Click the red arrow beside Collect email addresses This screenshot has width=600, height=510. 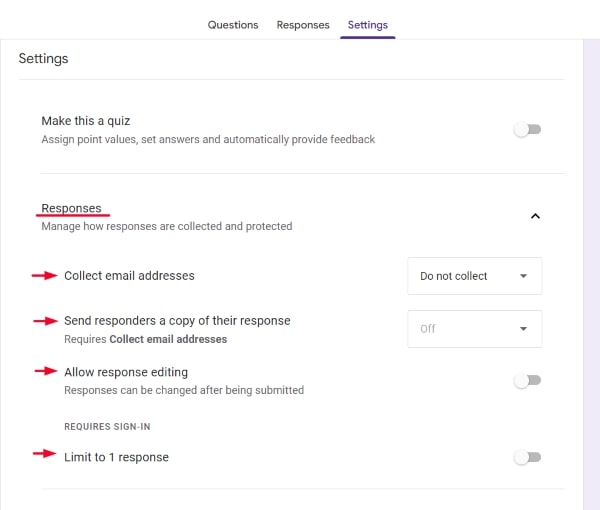click(x=45, y=275)
